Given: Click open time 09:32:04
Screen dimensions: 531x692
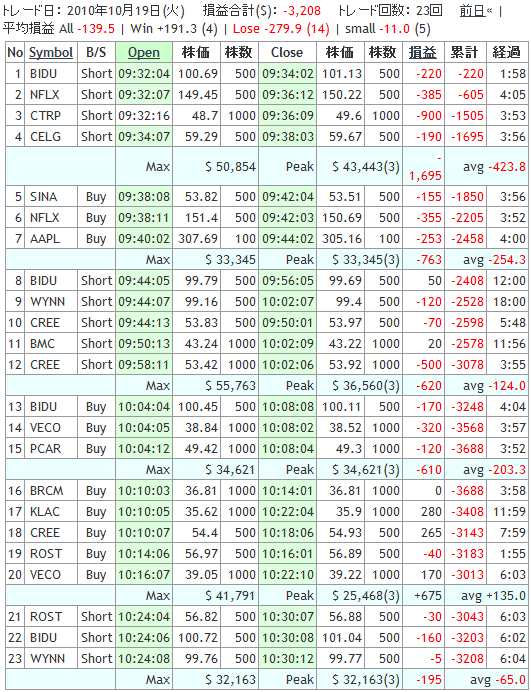Looking at the screenshot, I should pyautogui.click(x=144, y=74).
